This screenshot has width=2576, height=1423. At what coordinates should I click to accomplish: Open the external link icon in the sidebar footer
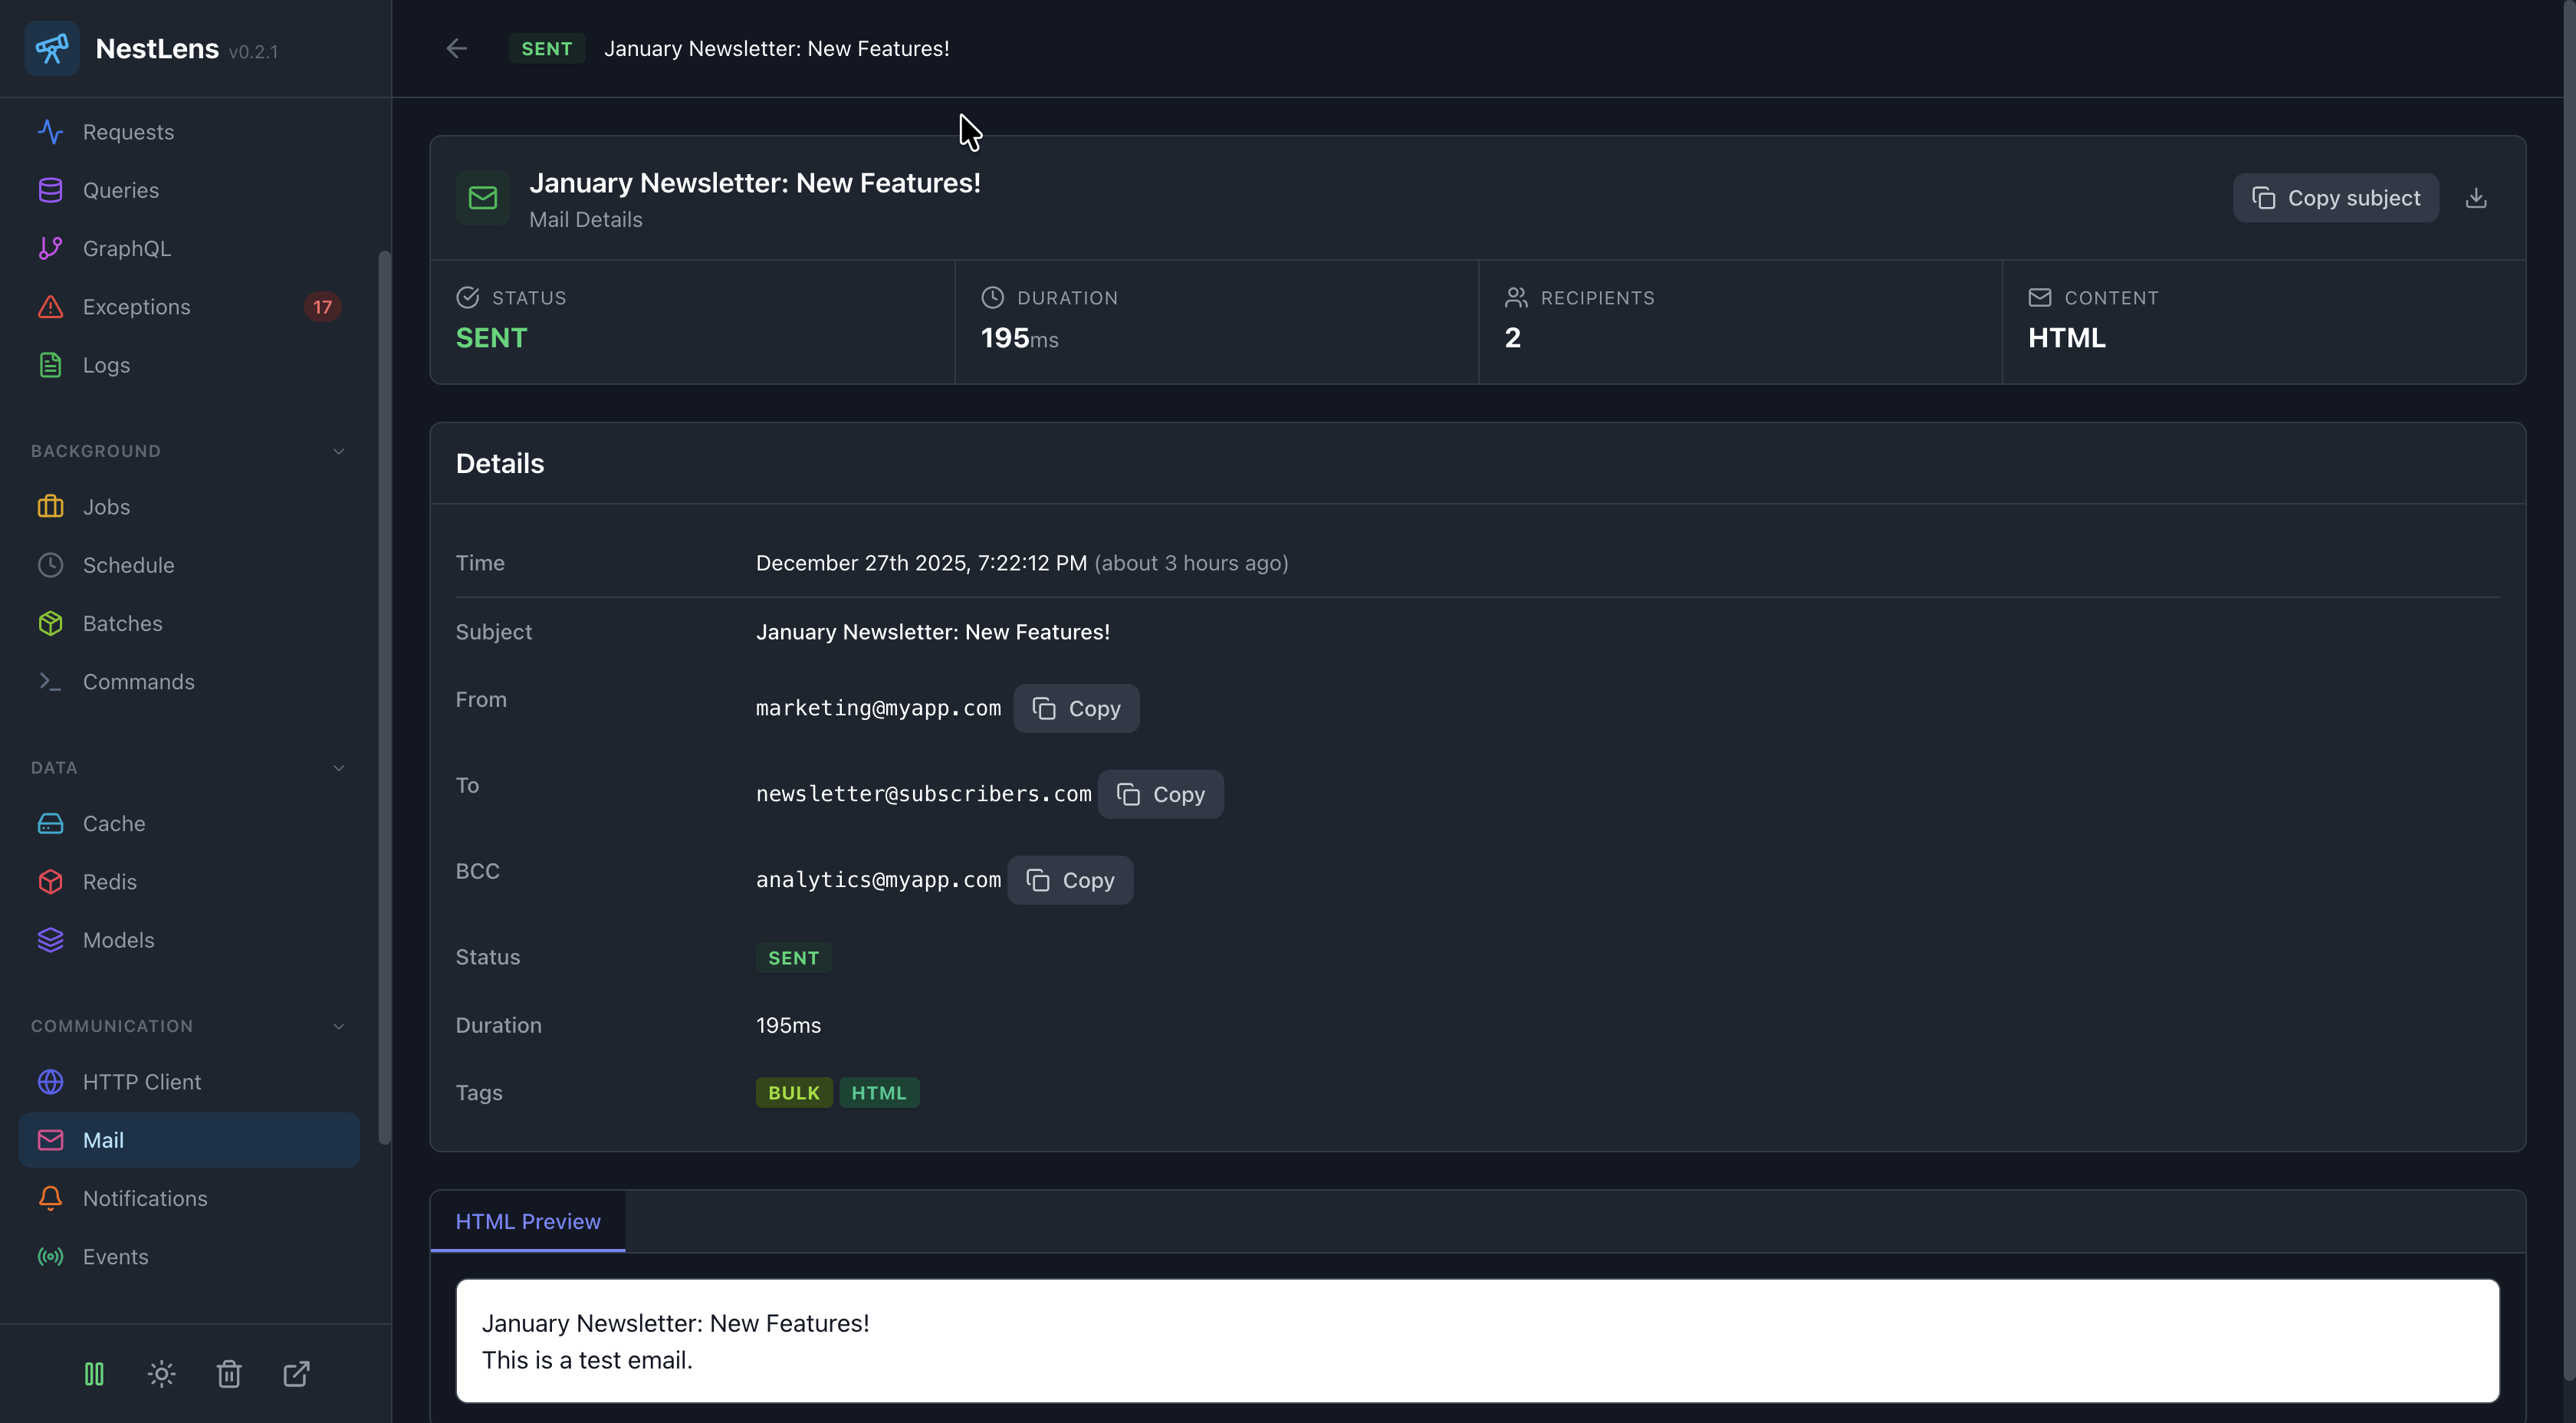point(296,1374)
